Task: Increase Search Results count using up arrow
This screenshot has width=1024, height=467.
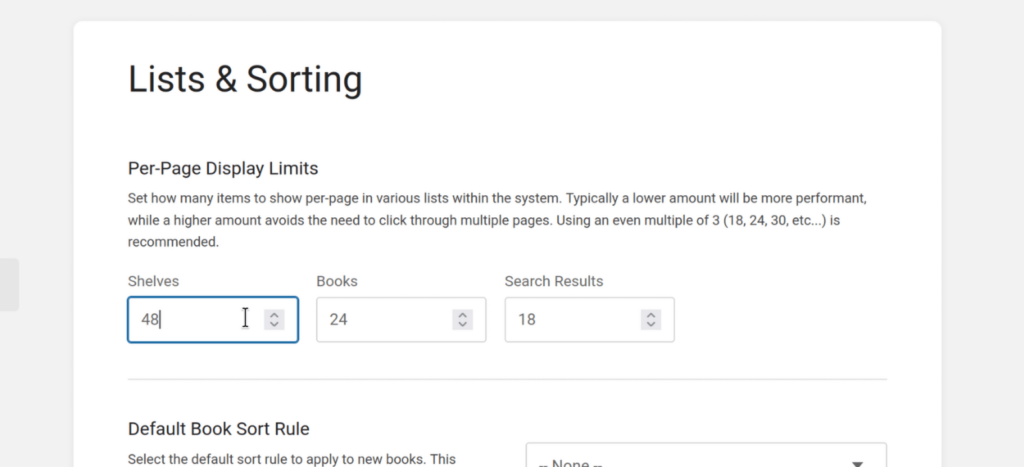Action: 651,314
